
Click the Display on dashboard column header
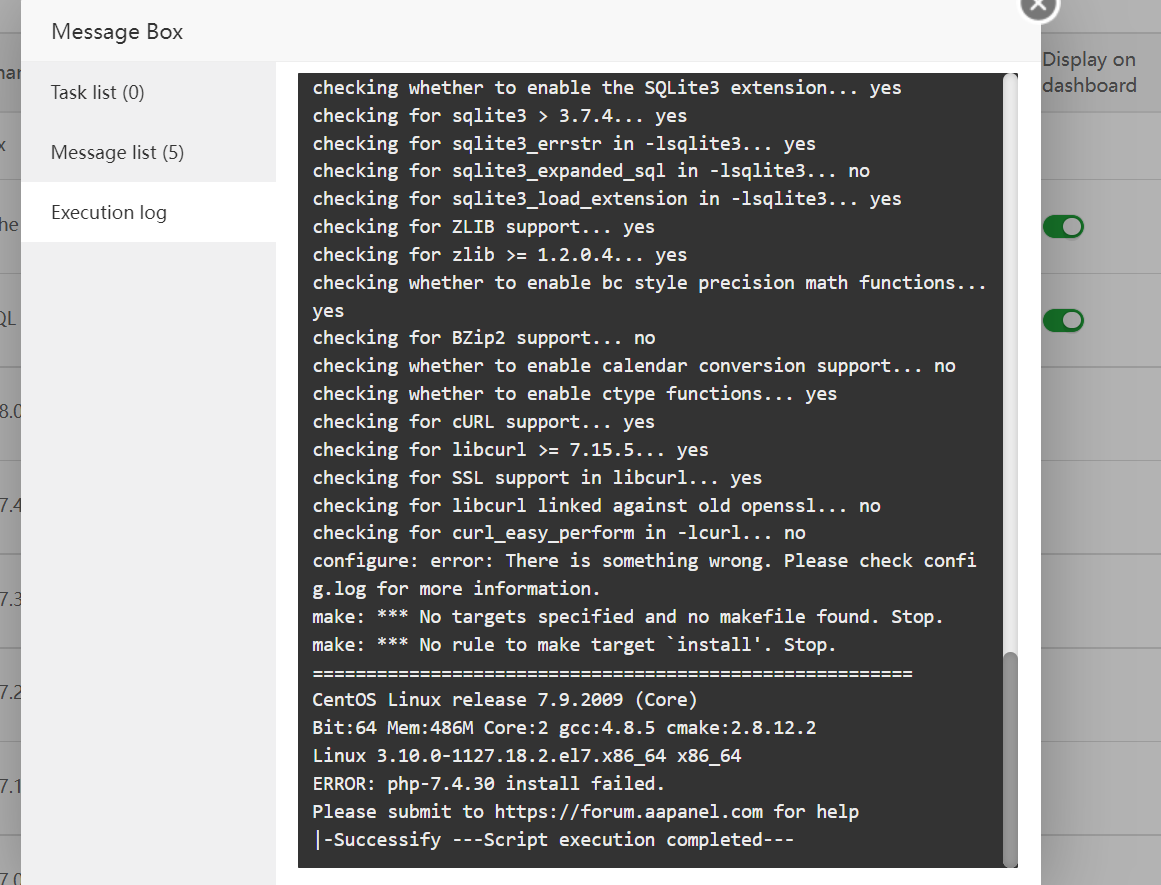point(1089,73)
